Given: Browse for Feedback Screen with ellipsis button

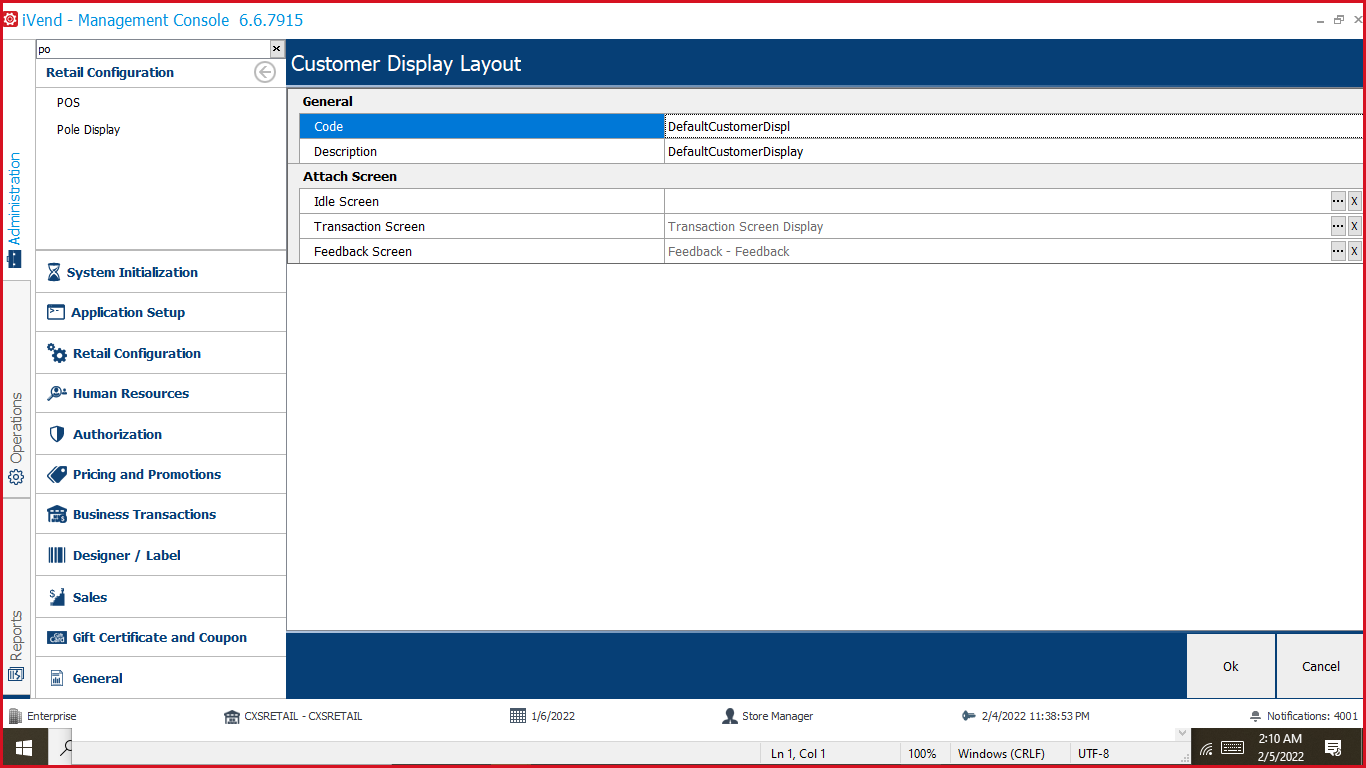Looking at the screenshot, I should click(1338, 251).
